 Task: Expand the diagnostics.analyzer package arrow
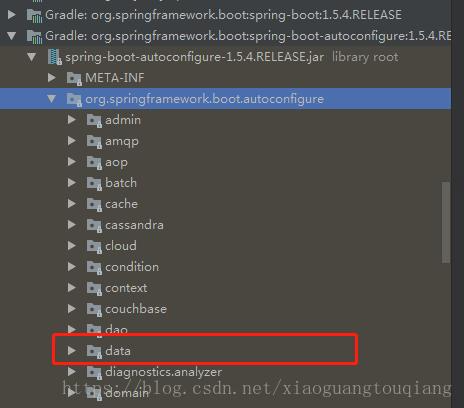click(x=72, y=371)
